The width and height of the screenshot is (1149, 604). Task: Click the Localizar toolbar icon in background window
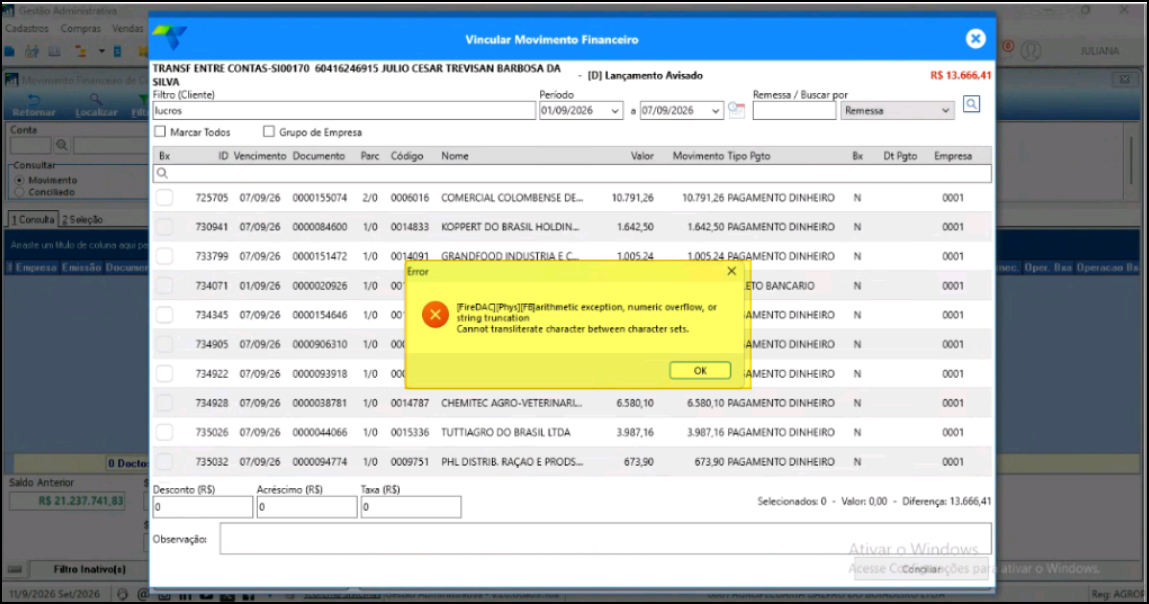click(x=96, y=106)
